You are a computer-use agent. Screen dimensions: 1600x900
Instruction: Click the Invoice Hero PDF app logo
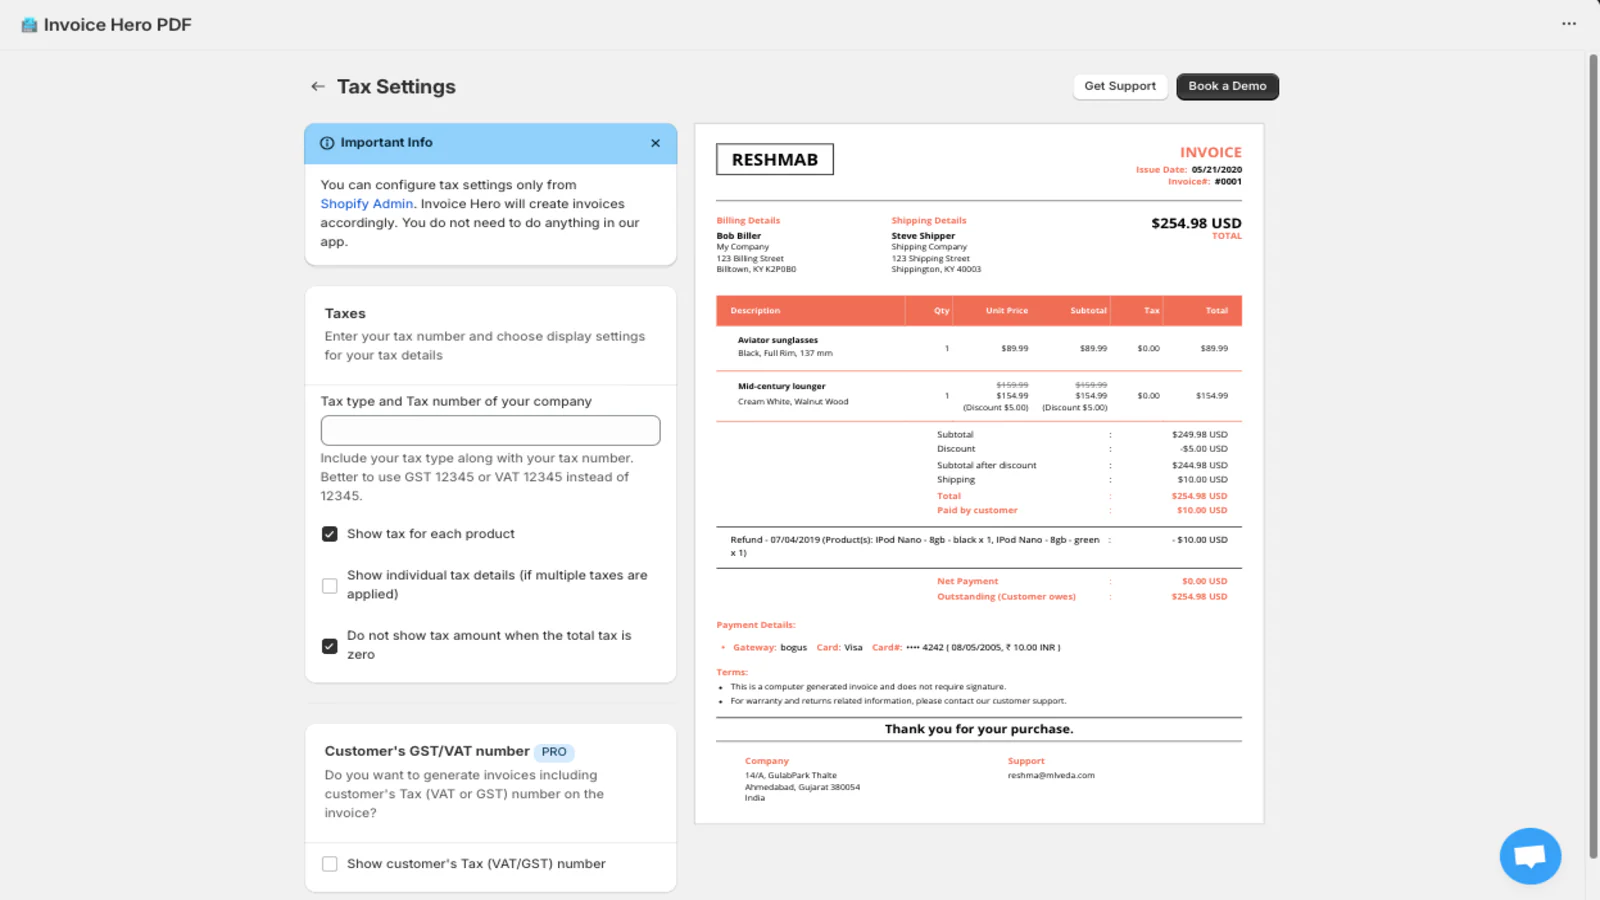coord(29,25)
